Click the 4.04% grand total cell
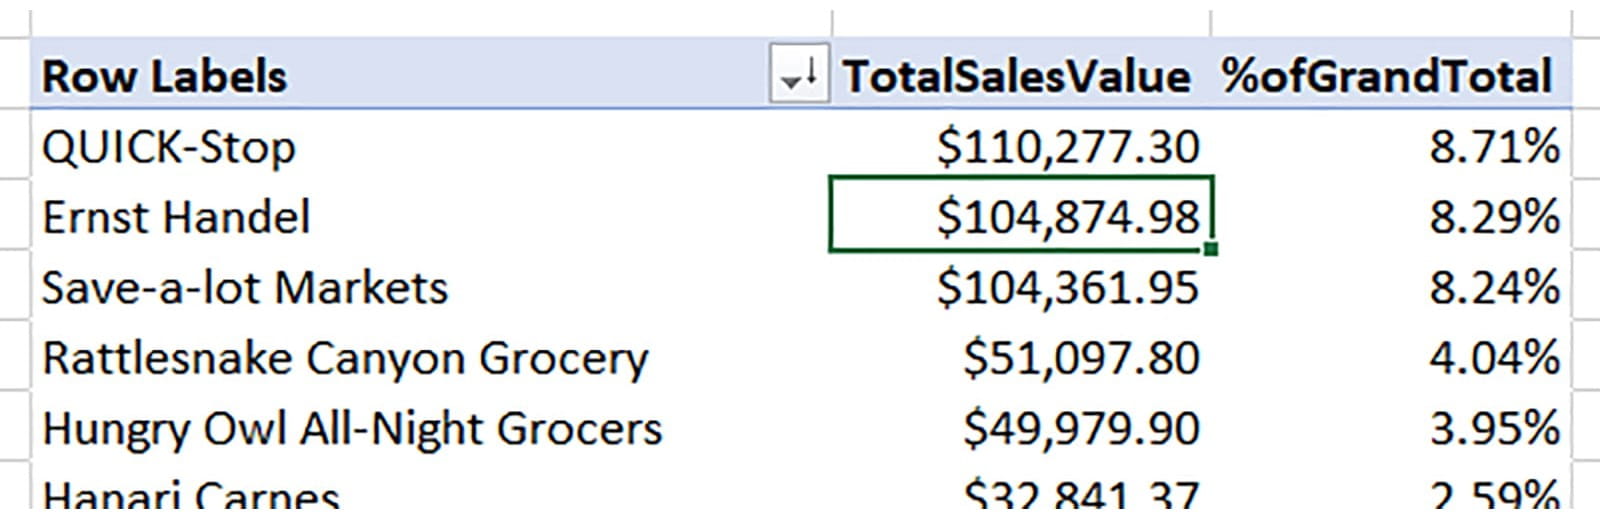 point(1493,358)
